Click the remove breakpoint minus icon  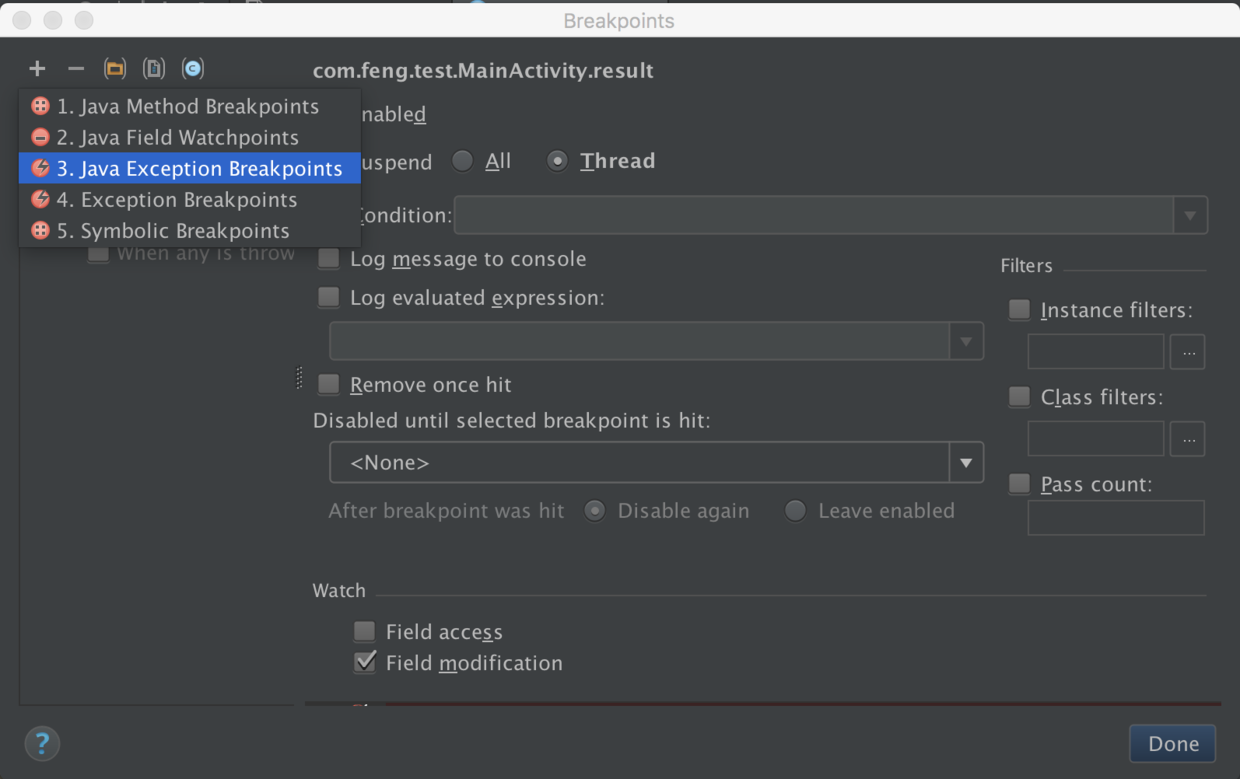point(75,68)
